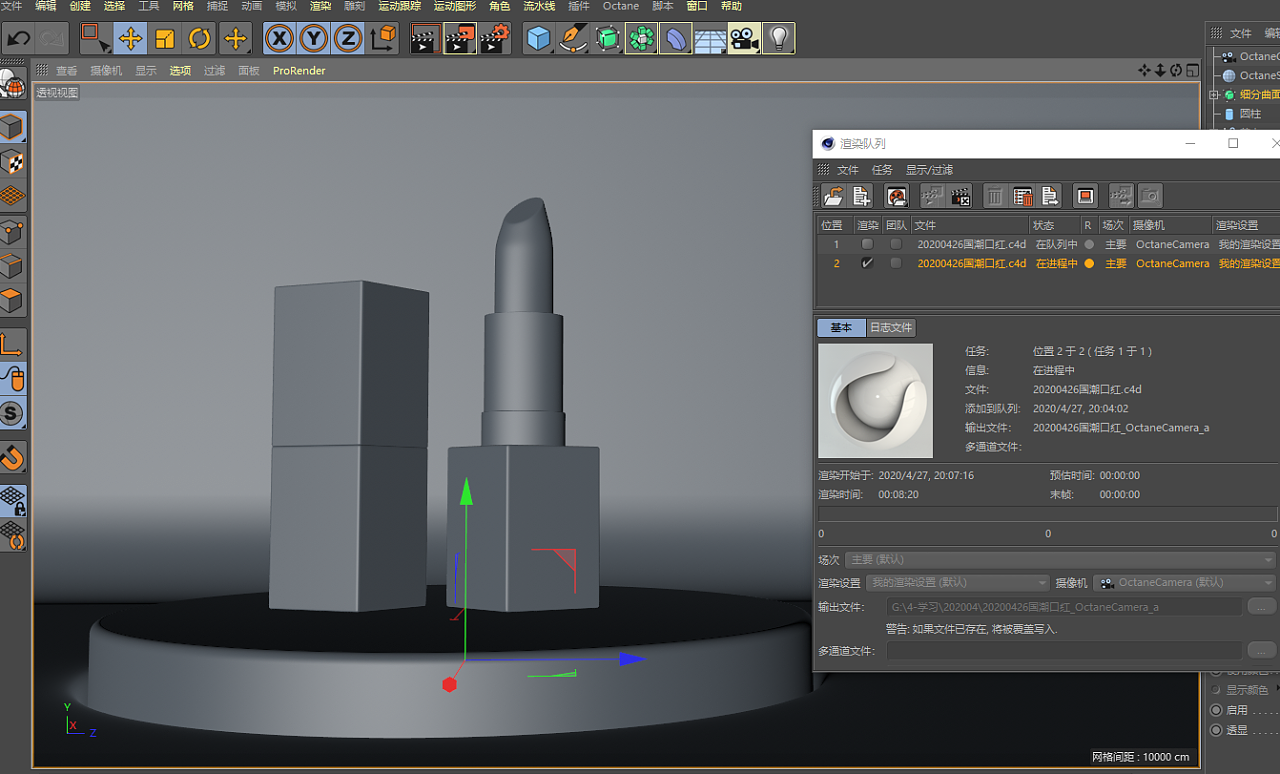Select the 圆柱 object in object manager
The image size is (1280, 774).
point(1250,114)
